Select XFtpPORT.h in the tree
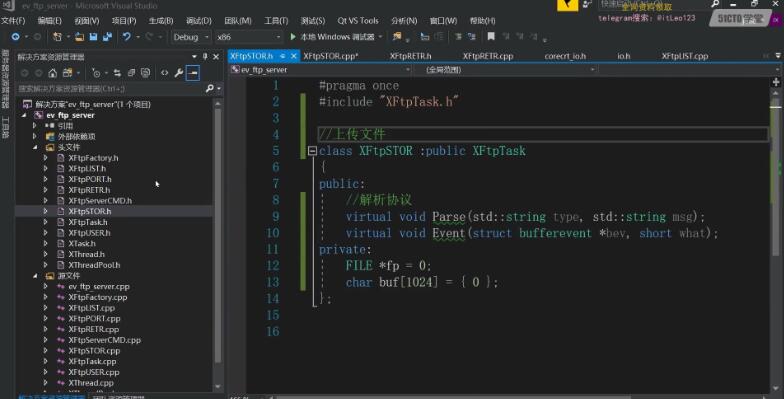The height and width of the screenshot is (399, 784). point(90,180)
